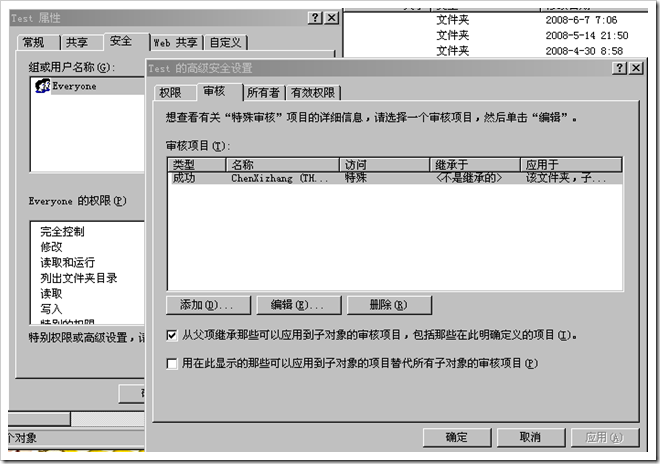This screenshot has width=660, height=464.
Task: Toggle the 从父项继承 audit entries checkbox
Action: coord(172,335)
